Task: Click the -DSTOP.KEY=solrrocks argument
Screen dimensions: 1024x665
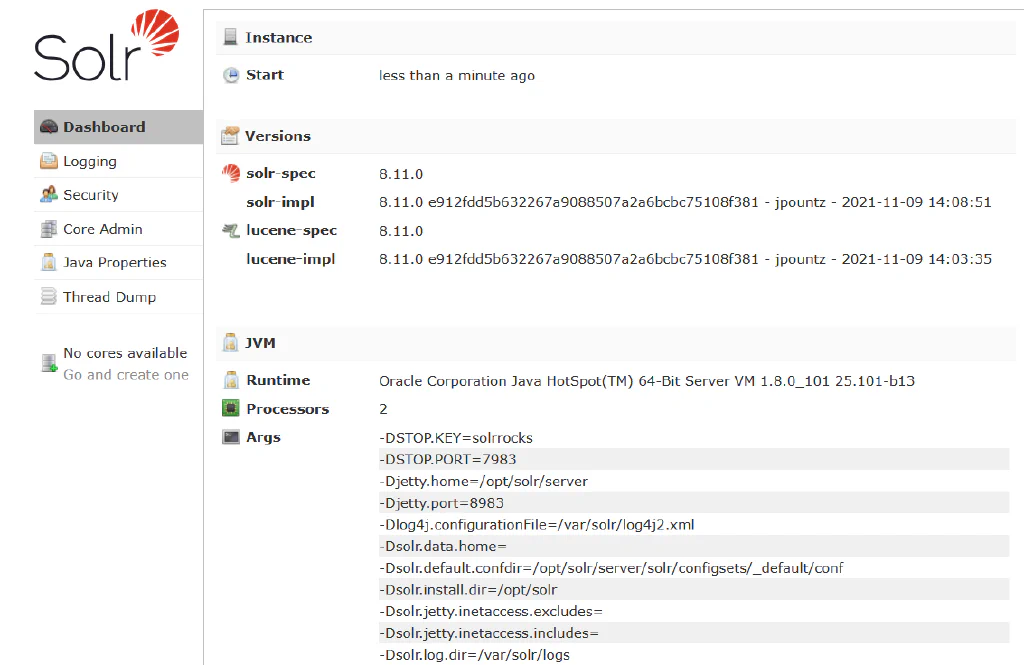Action: tap(456, 438)
